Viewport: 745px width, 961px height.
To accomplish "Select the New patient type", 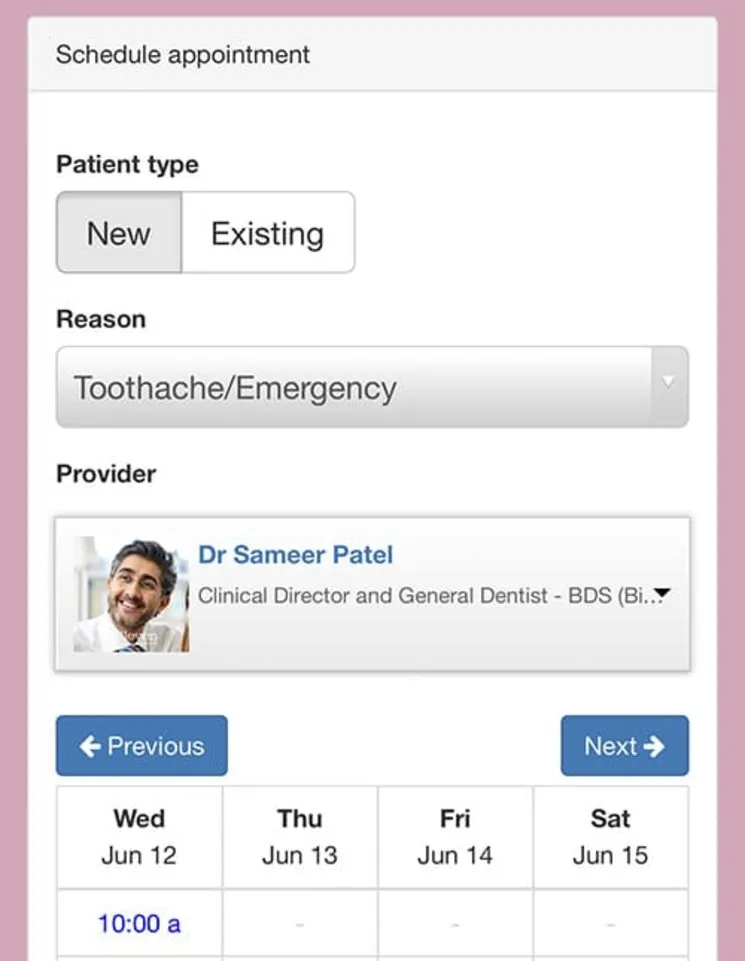I will point(119,233).
